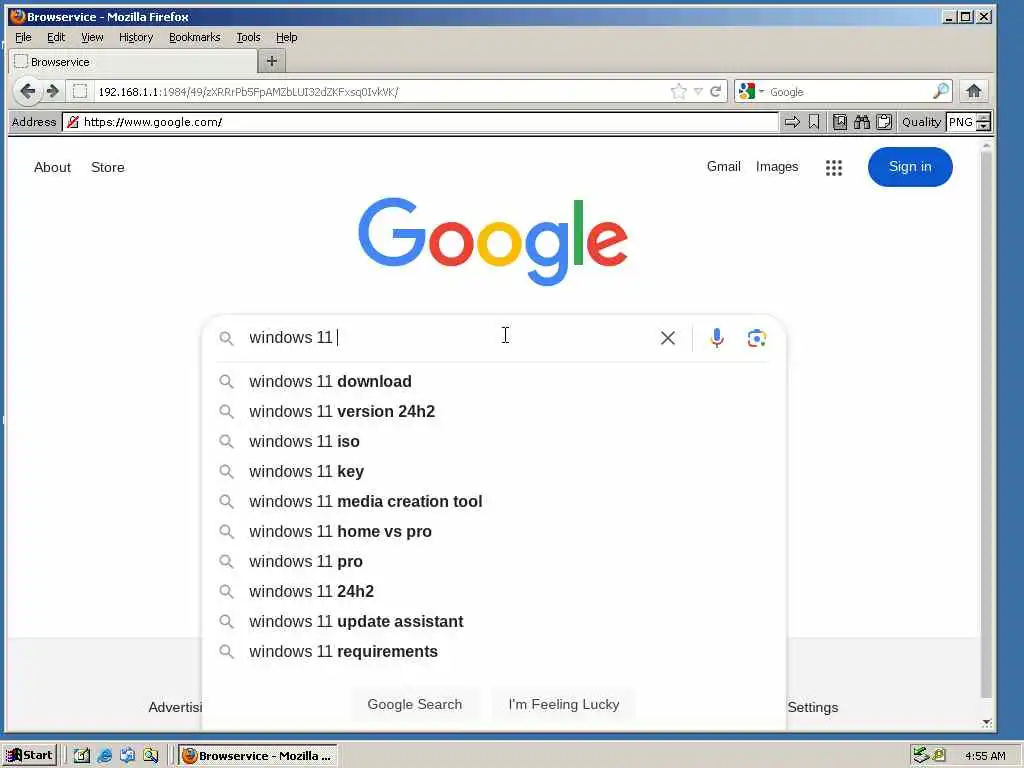Open the Settings link in footer
The image size is (1024, 768).
812,707
